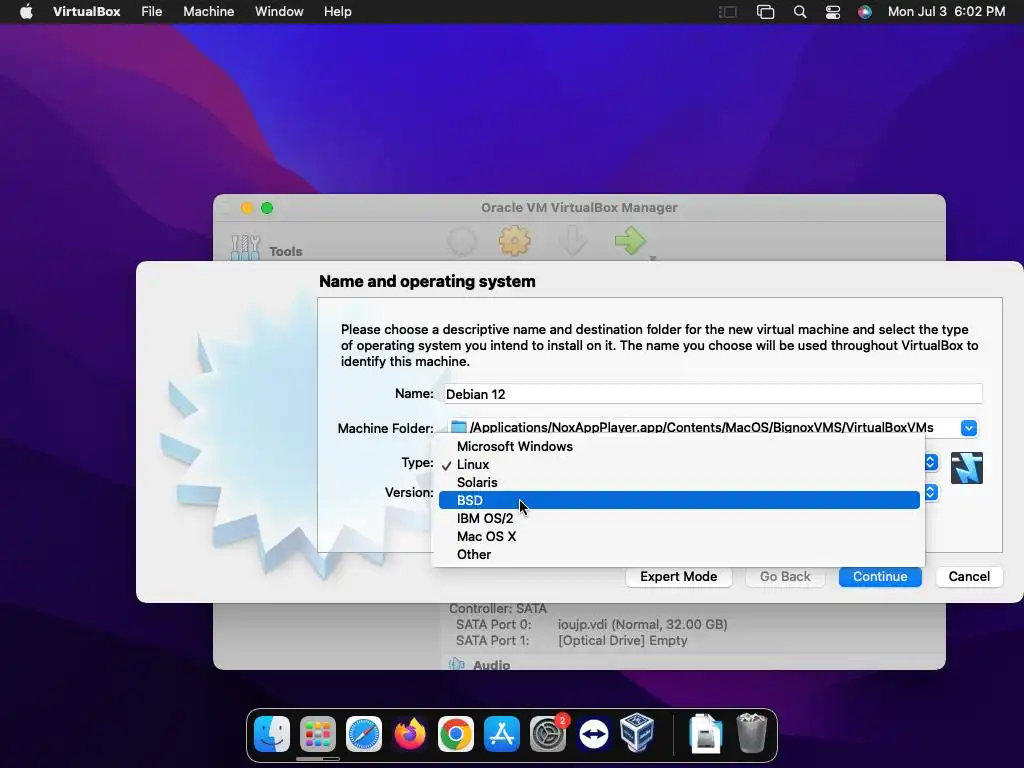Image resolution: width=1024 pixels, height=768 pixels.
Task: Click the ioujp.vdi SATA Port 0 entry
Action: point(643,624)
